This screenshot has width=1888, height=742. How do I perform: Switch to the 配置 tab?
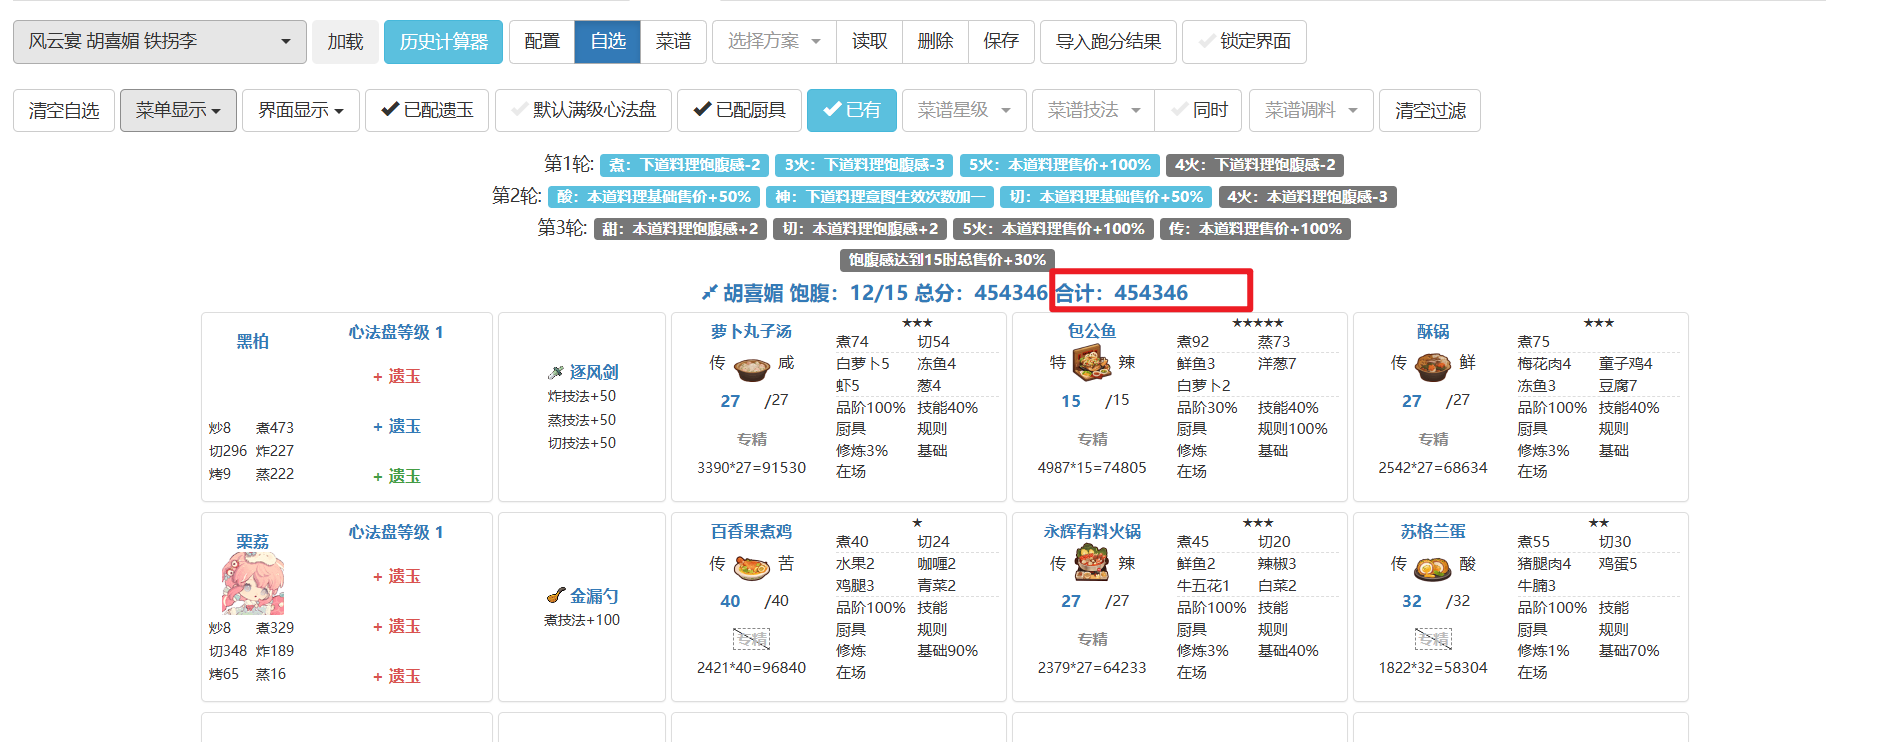tap(542, 42)
